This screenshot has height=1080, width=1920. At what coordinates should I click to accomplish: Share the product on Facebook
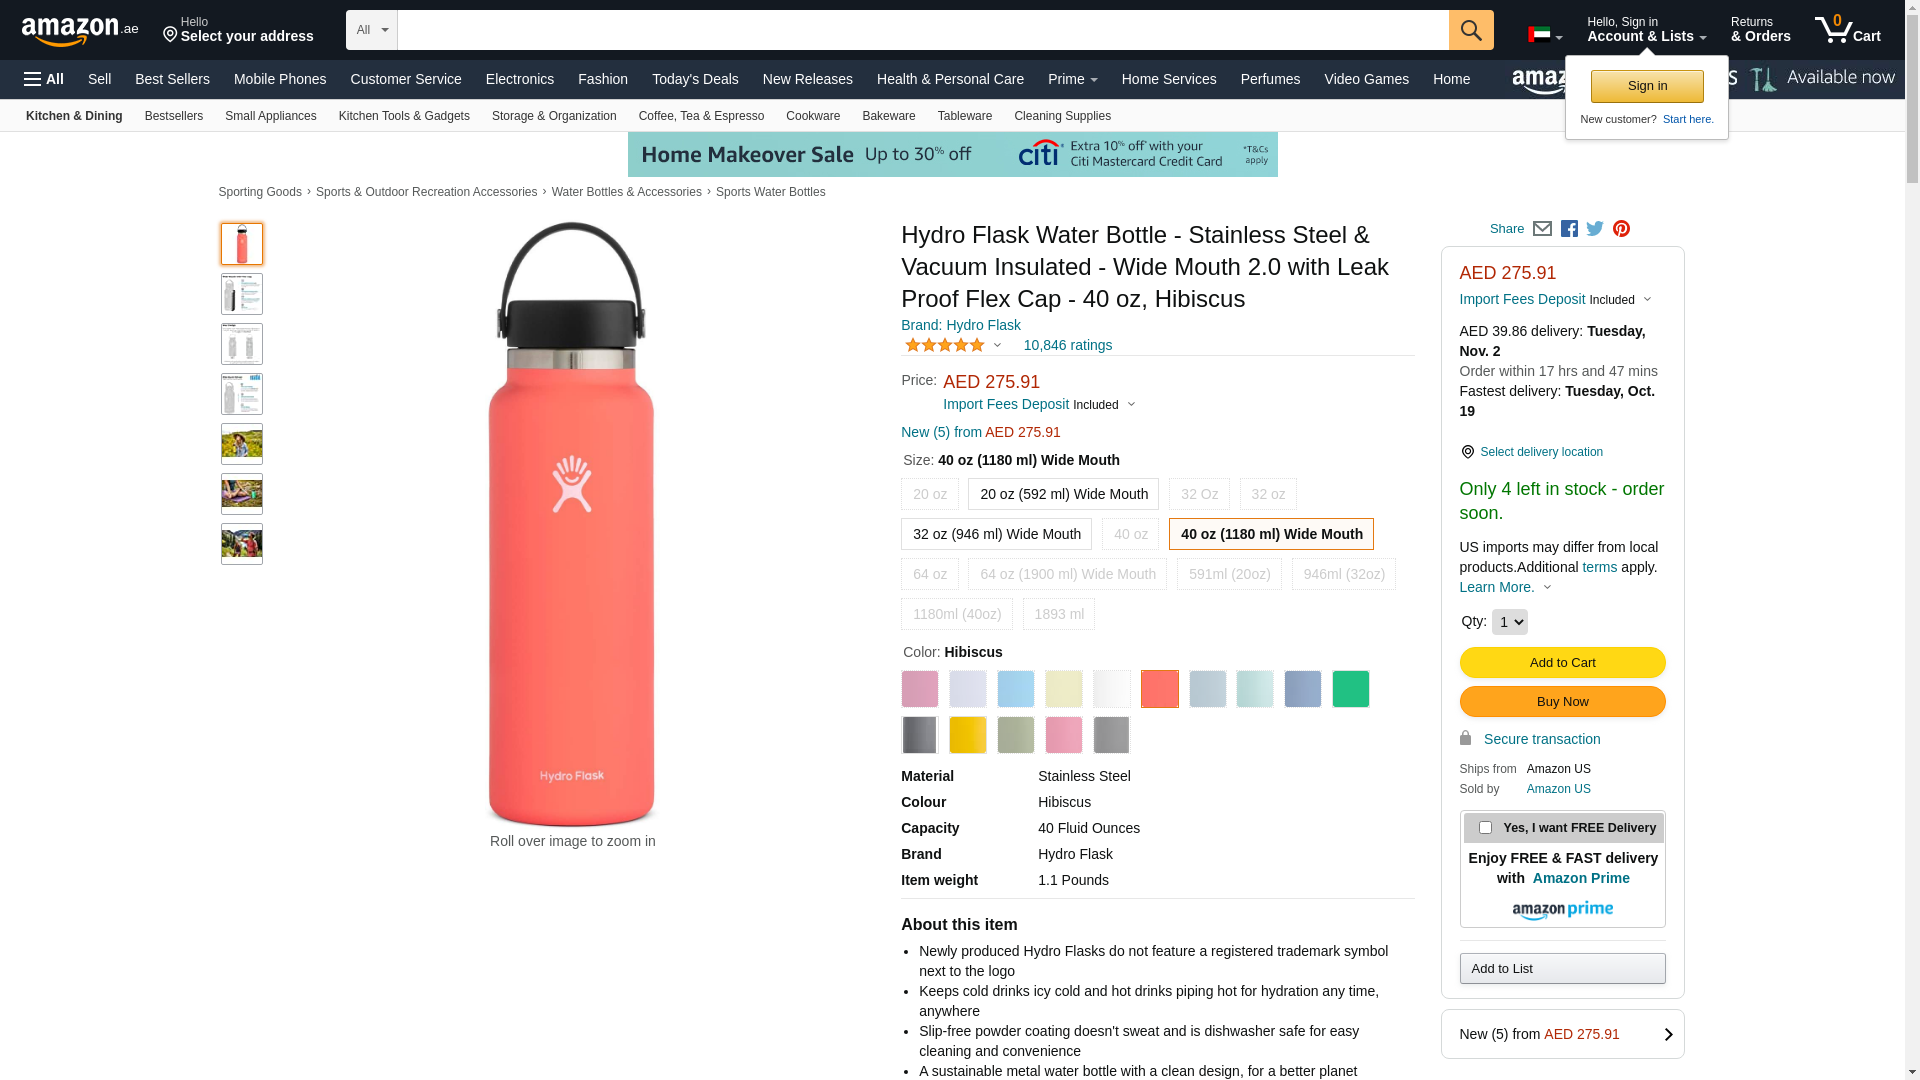pyautogui.click(x=1569, y=229)
